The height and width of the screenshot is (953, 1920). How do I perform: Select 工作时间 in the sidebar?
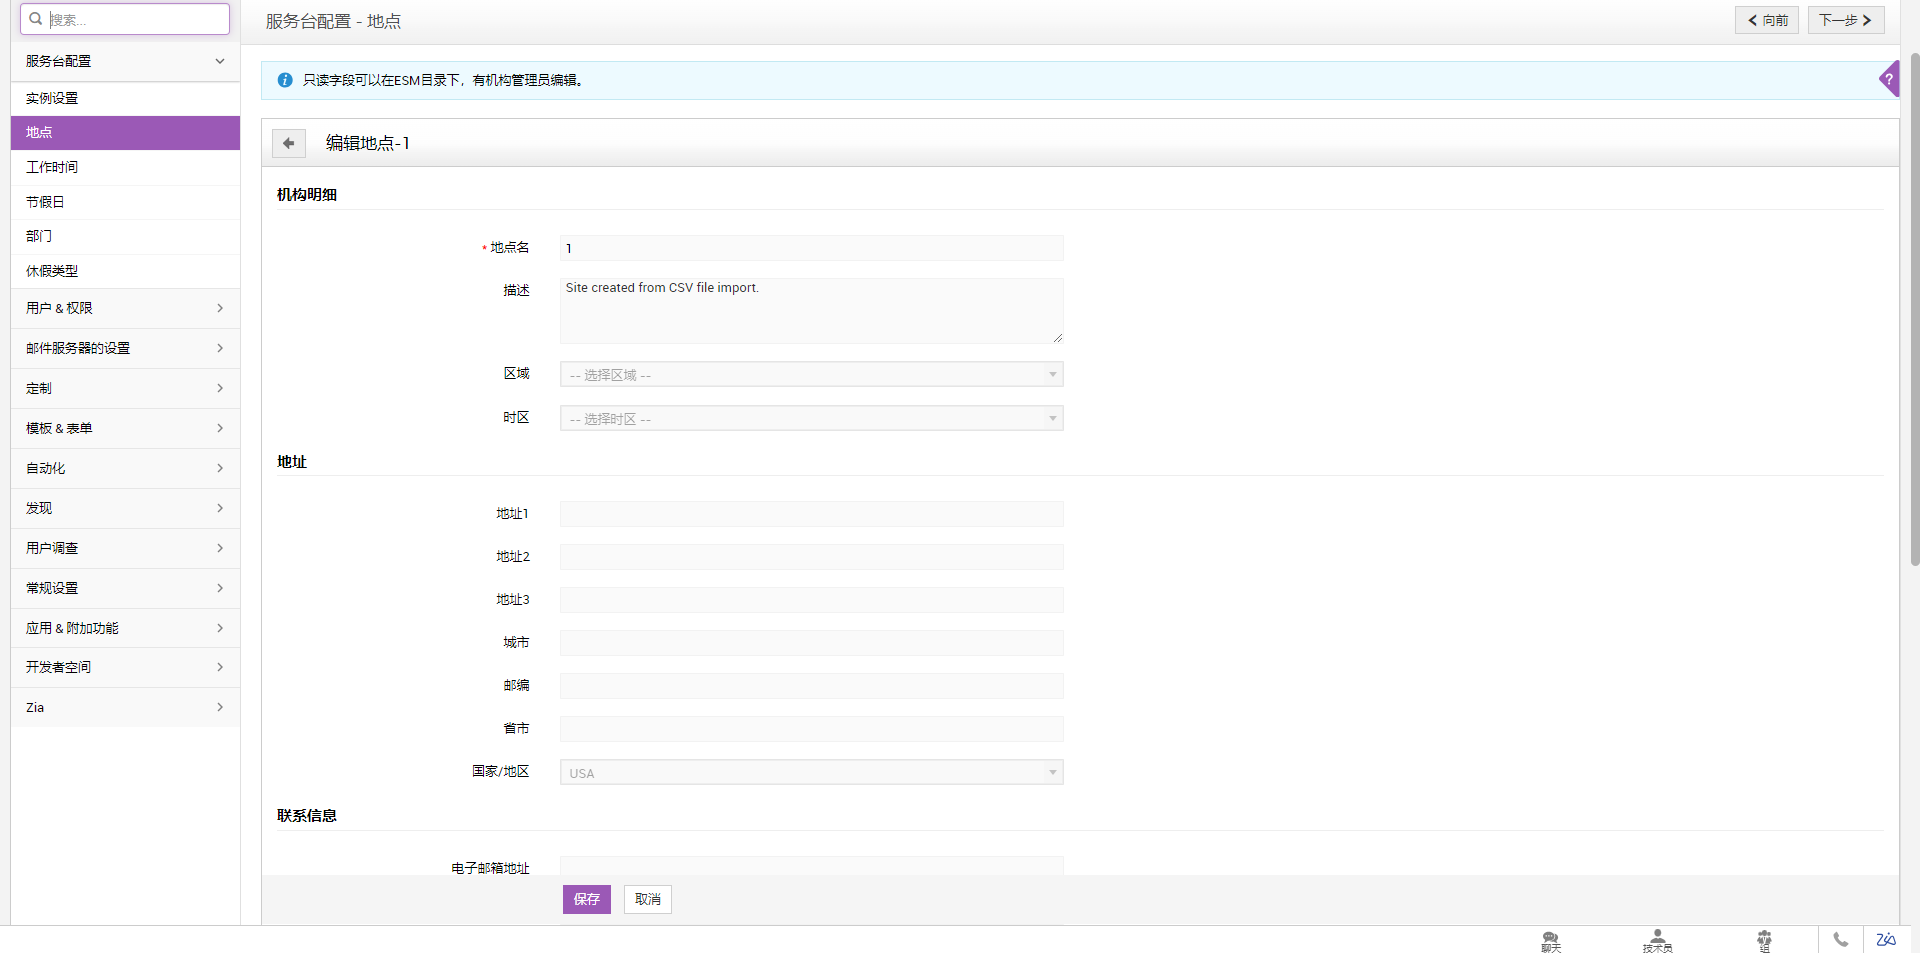coord(52,167)
